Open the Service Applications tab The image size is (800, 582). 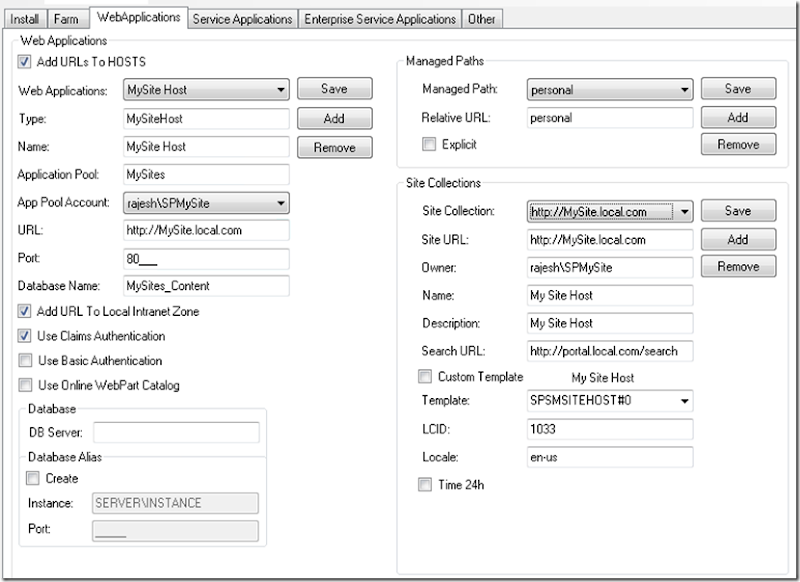click(242, 18)
